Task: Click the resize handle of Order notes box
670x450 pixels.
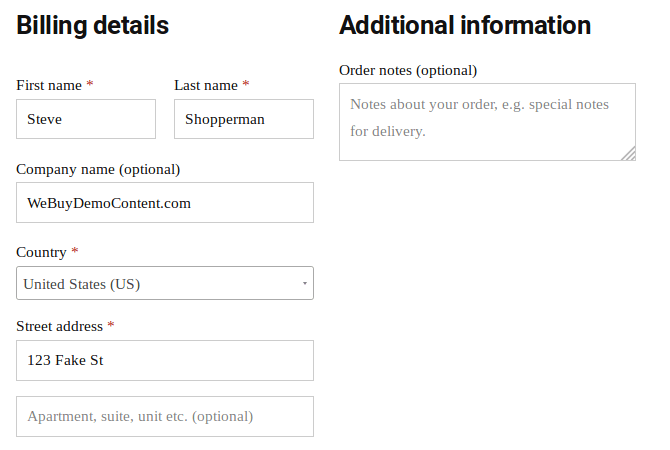Action: coord(628,153)
